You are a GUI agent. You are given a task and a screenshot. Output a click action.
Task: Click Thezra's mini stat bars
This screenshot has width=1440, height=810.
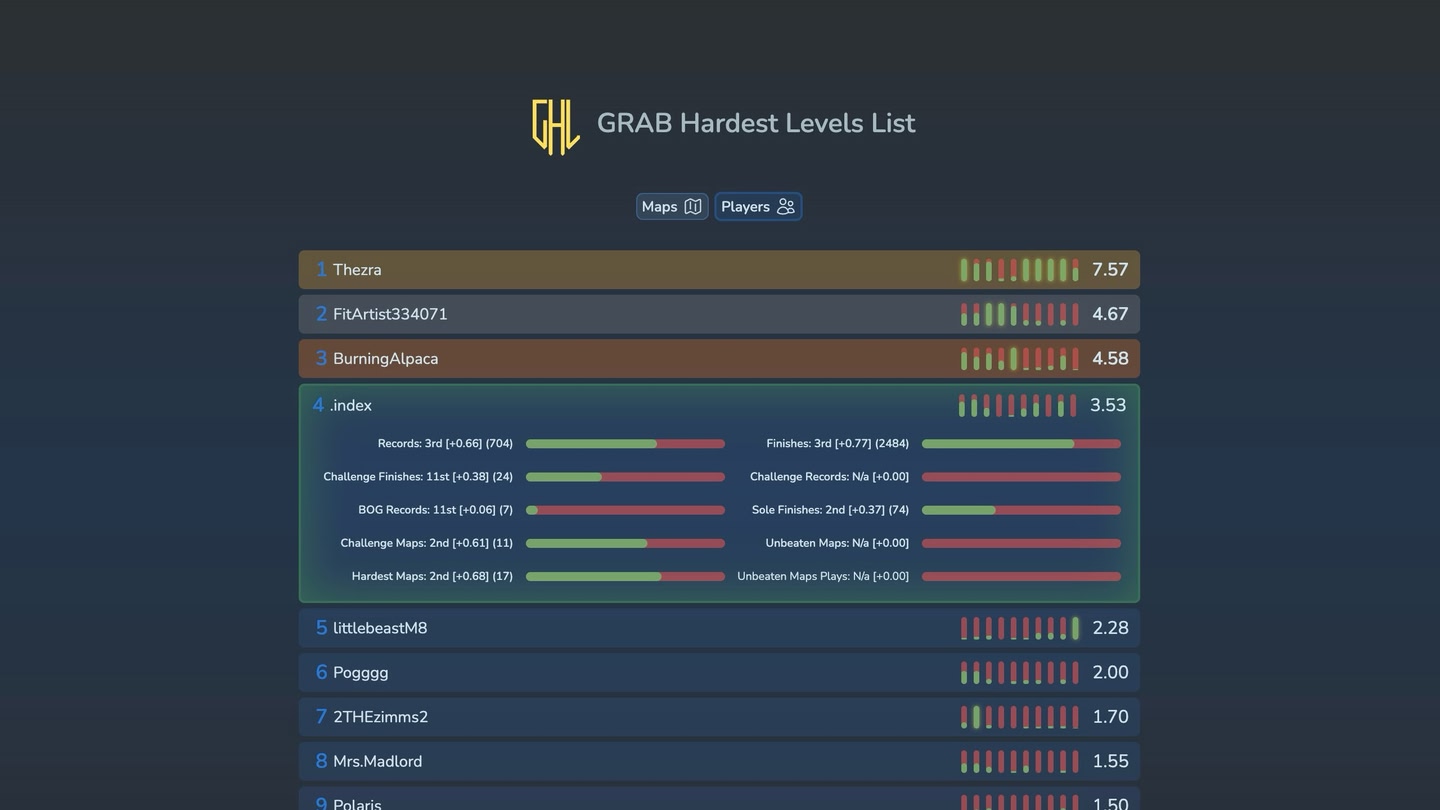pyautogui.click(x=1019, y=270)
